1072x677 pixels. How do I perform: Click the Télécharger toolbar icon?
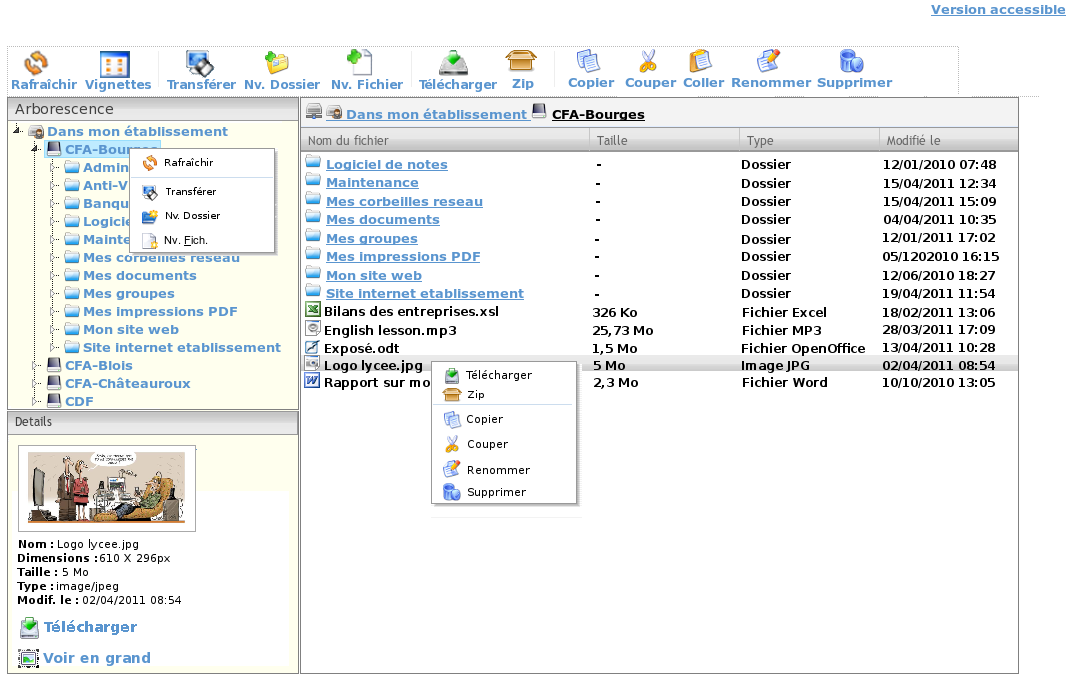[x=455, y=63]
